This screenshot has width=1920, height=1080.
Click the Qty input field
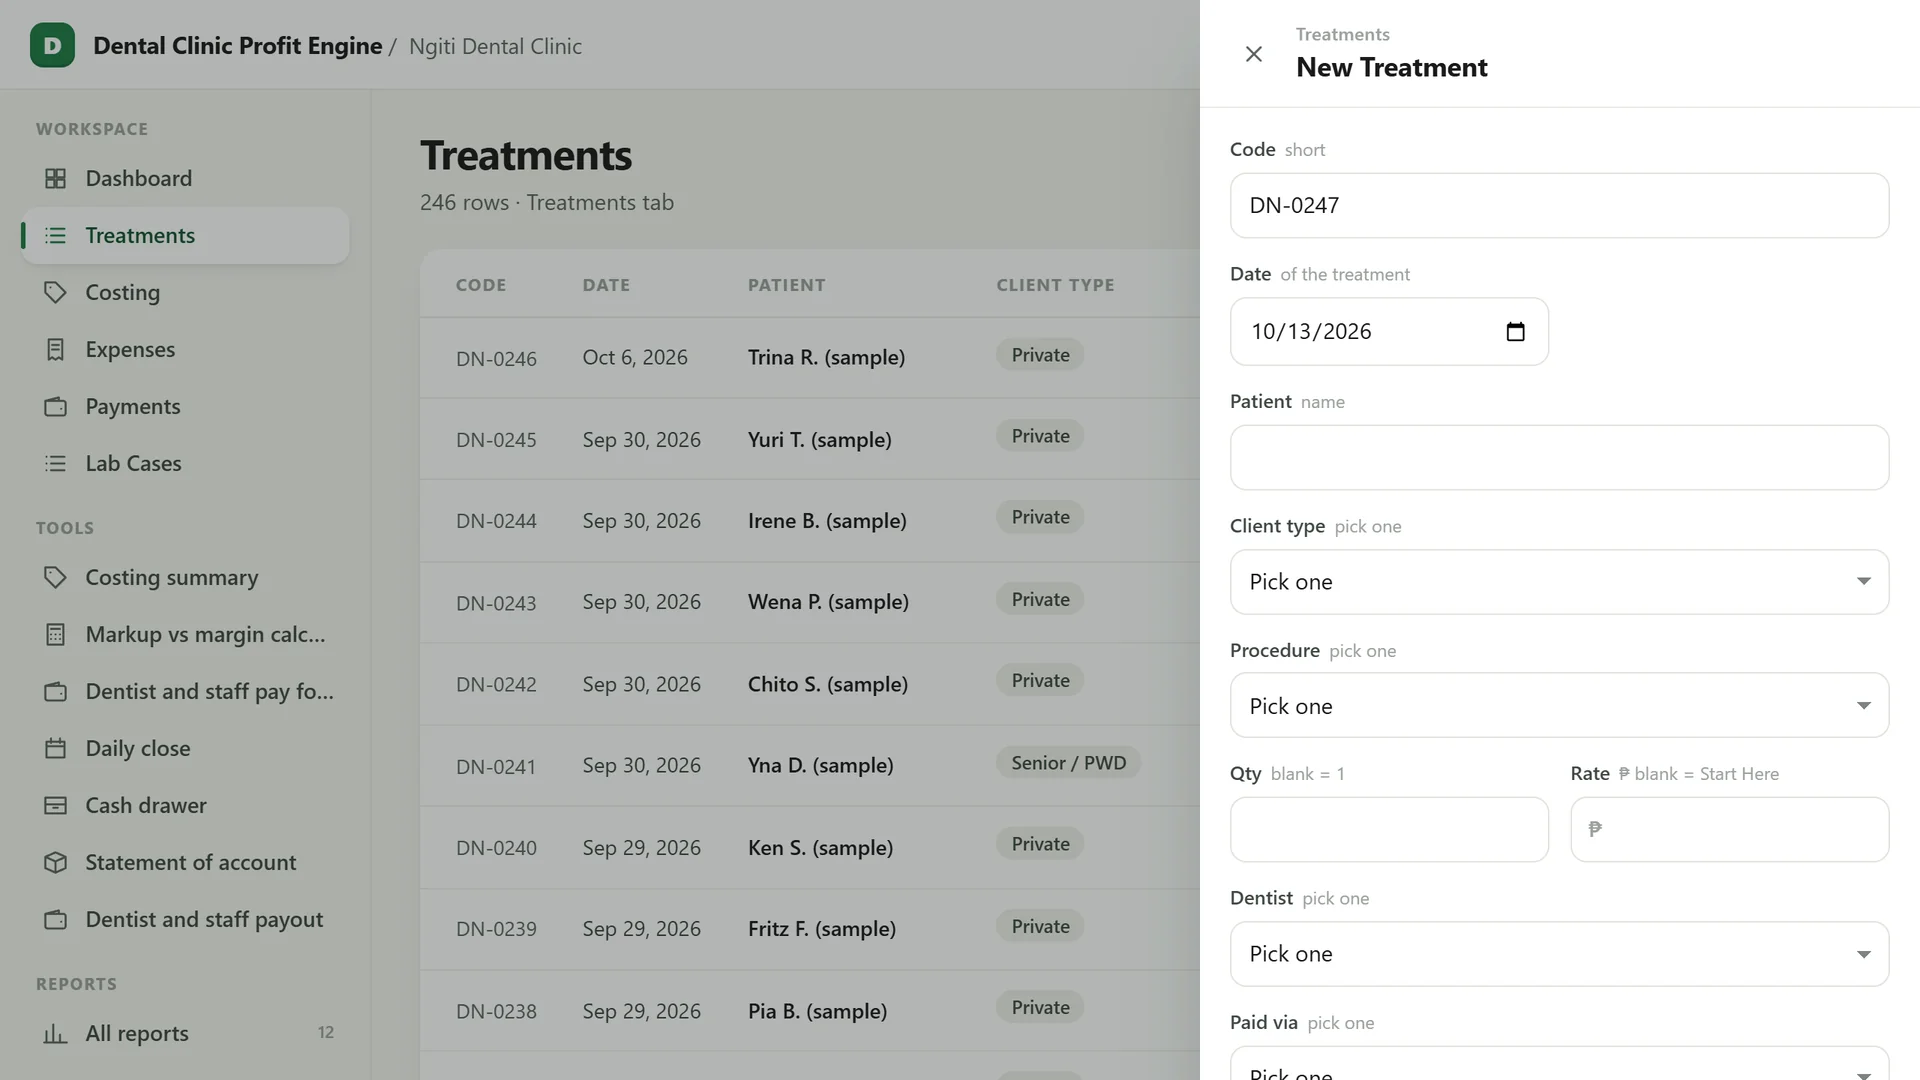(x=1389, y=829)
